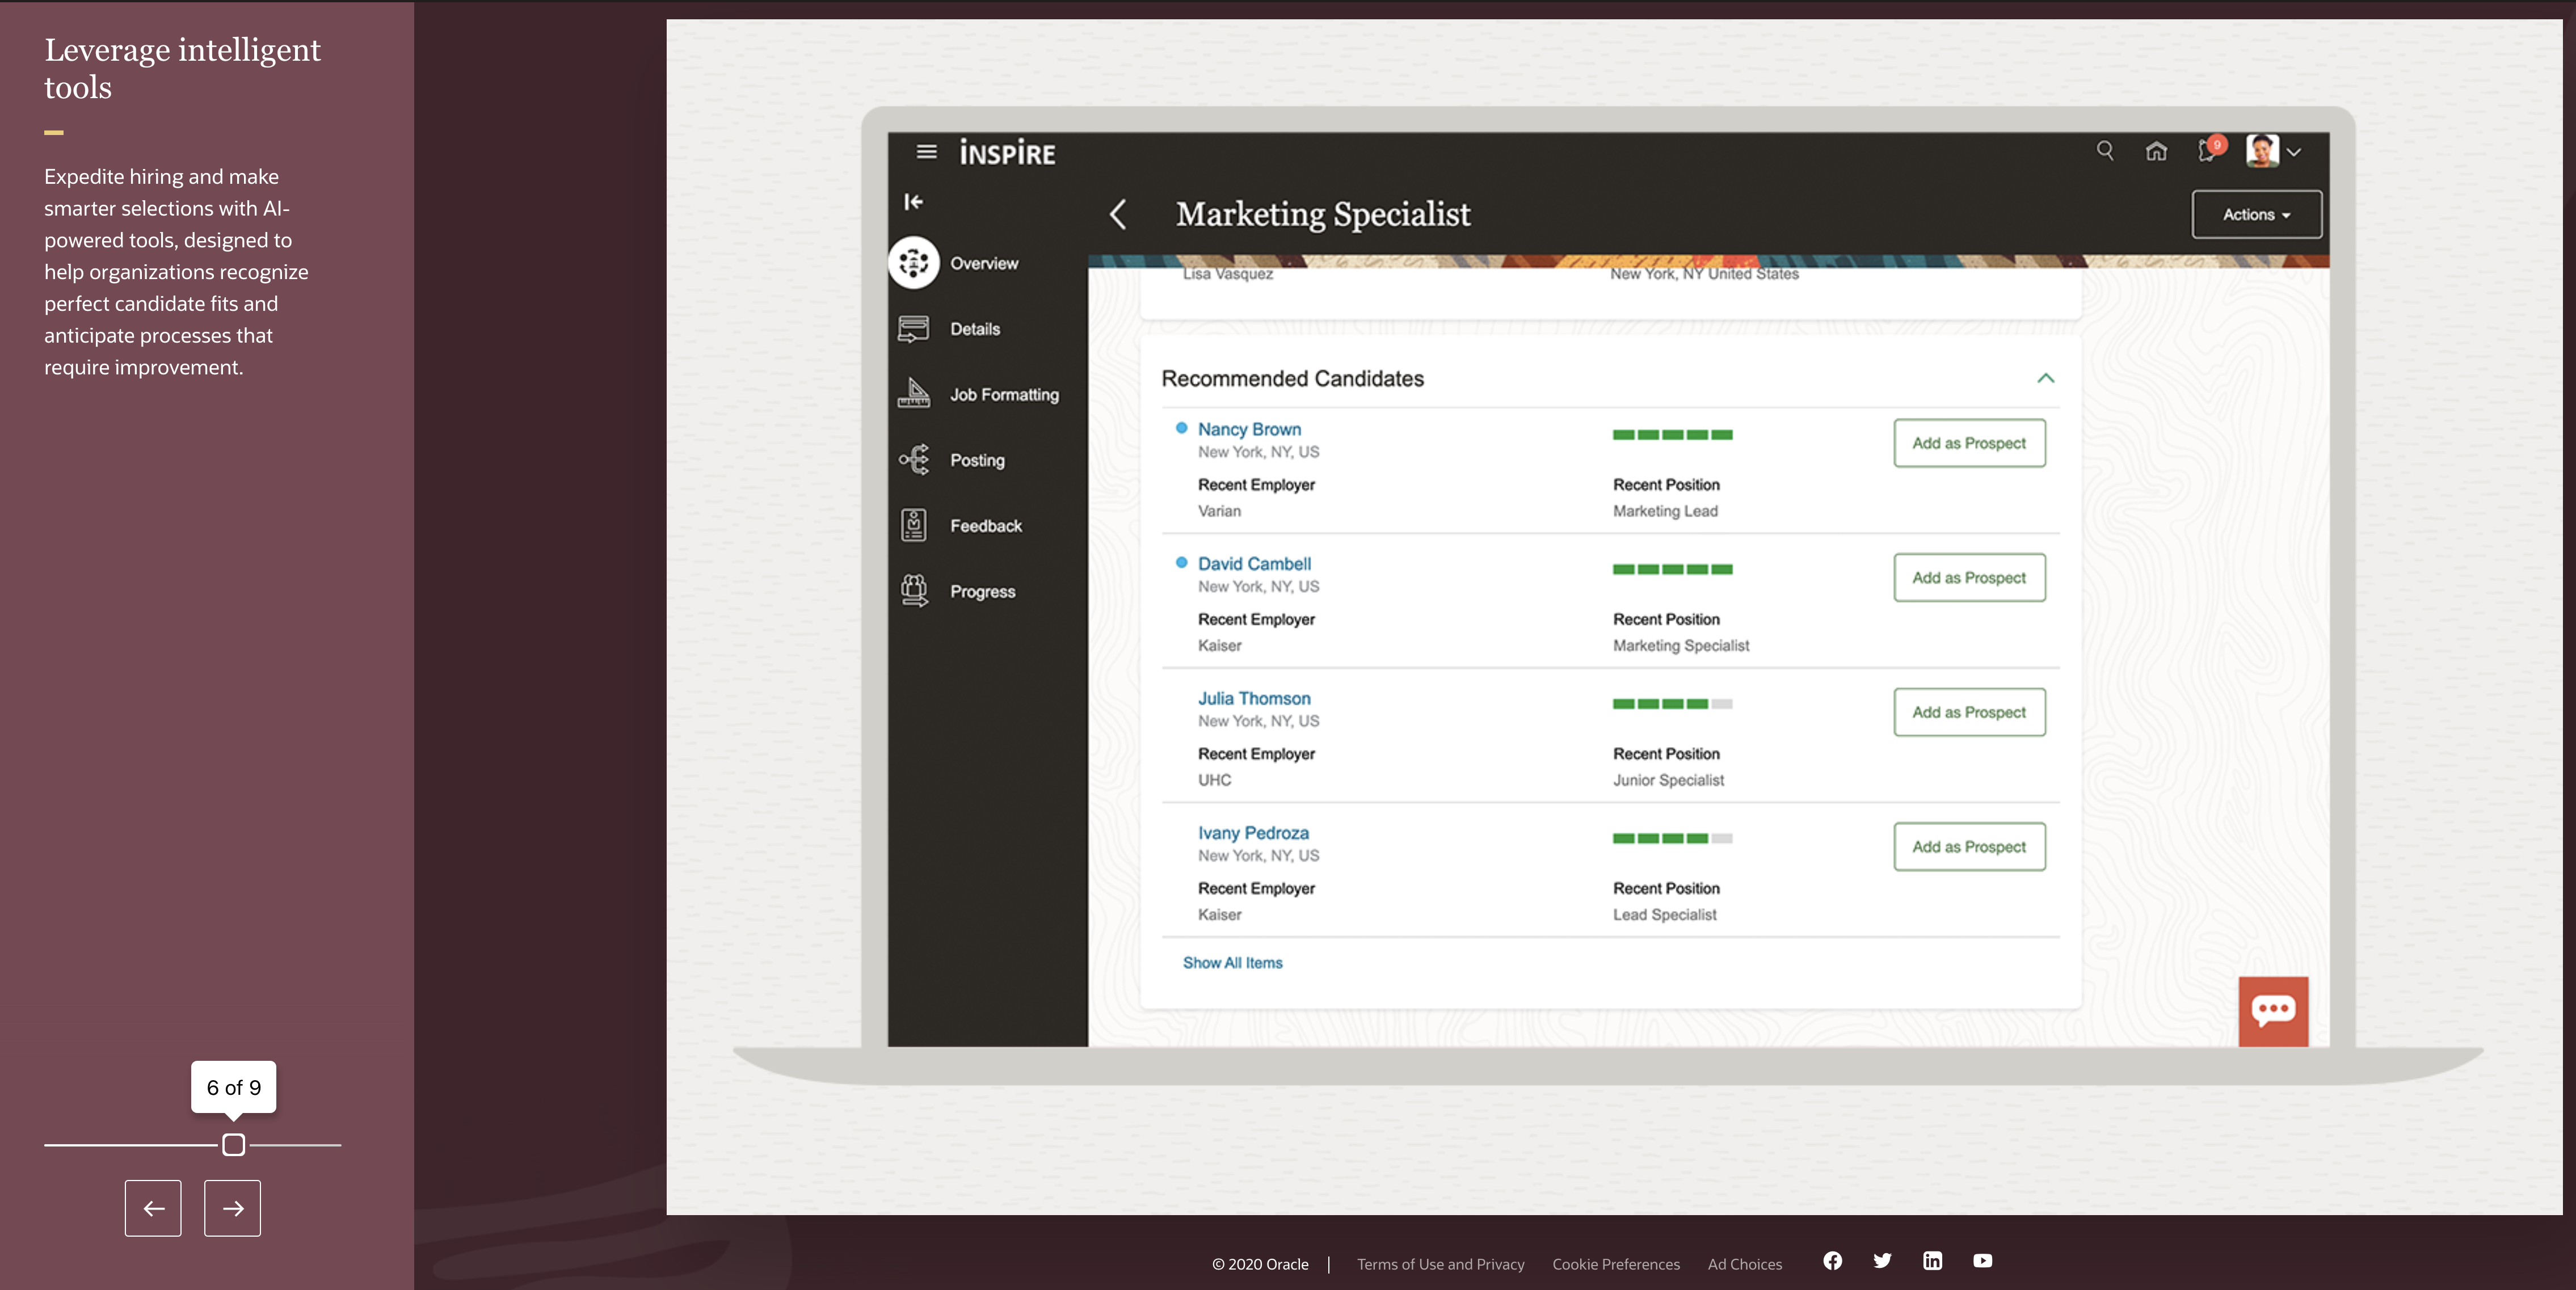Viewport: 2576px width, 1290px height.
Task: Add Nancy Brown as Prospect
Action: coord(1968,443)
